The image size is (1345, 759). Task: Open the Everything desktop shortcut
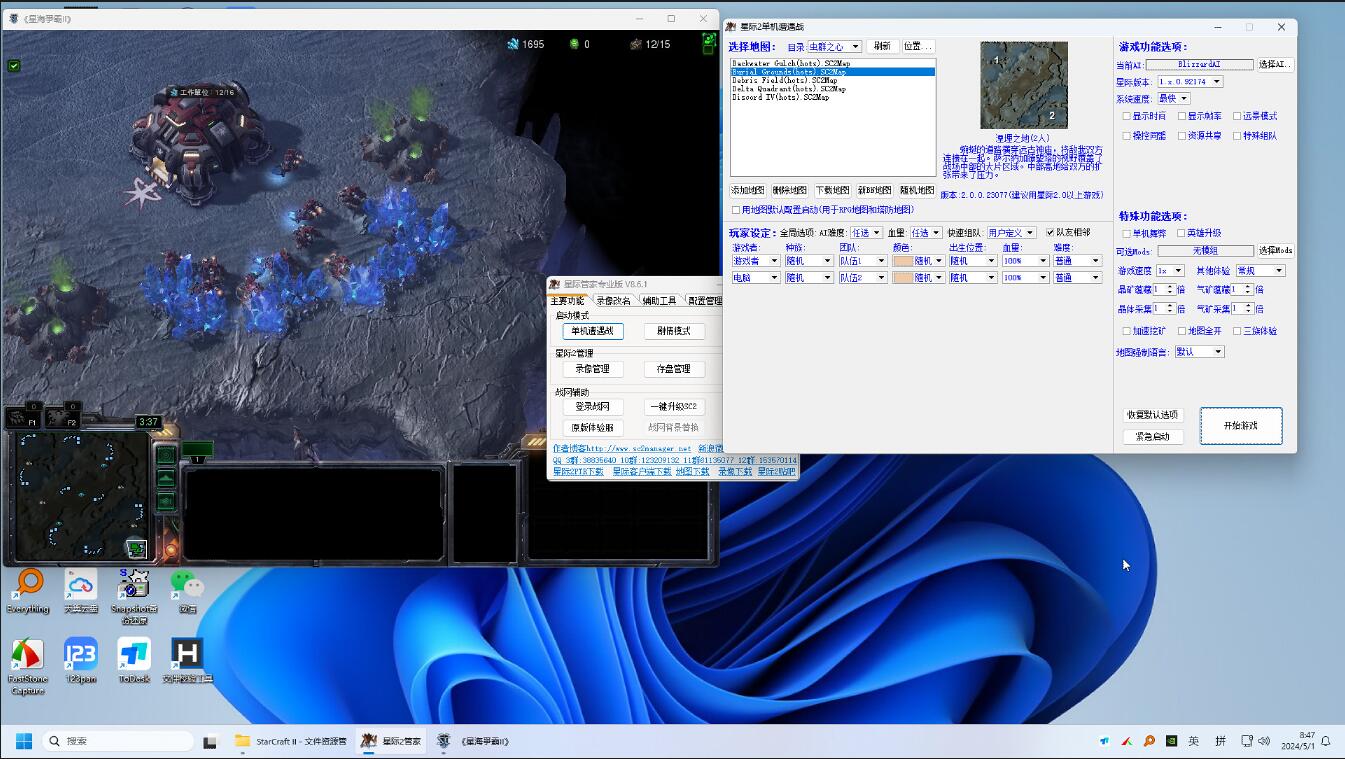(x=28, y=590)
